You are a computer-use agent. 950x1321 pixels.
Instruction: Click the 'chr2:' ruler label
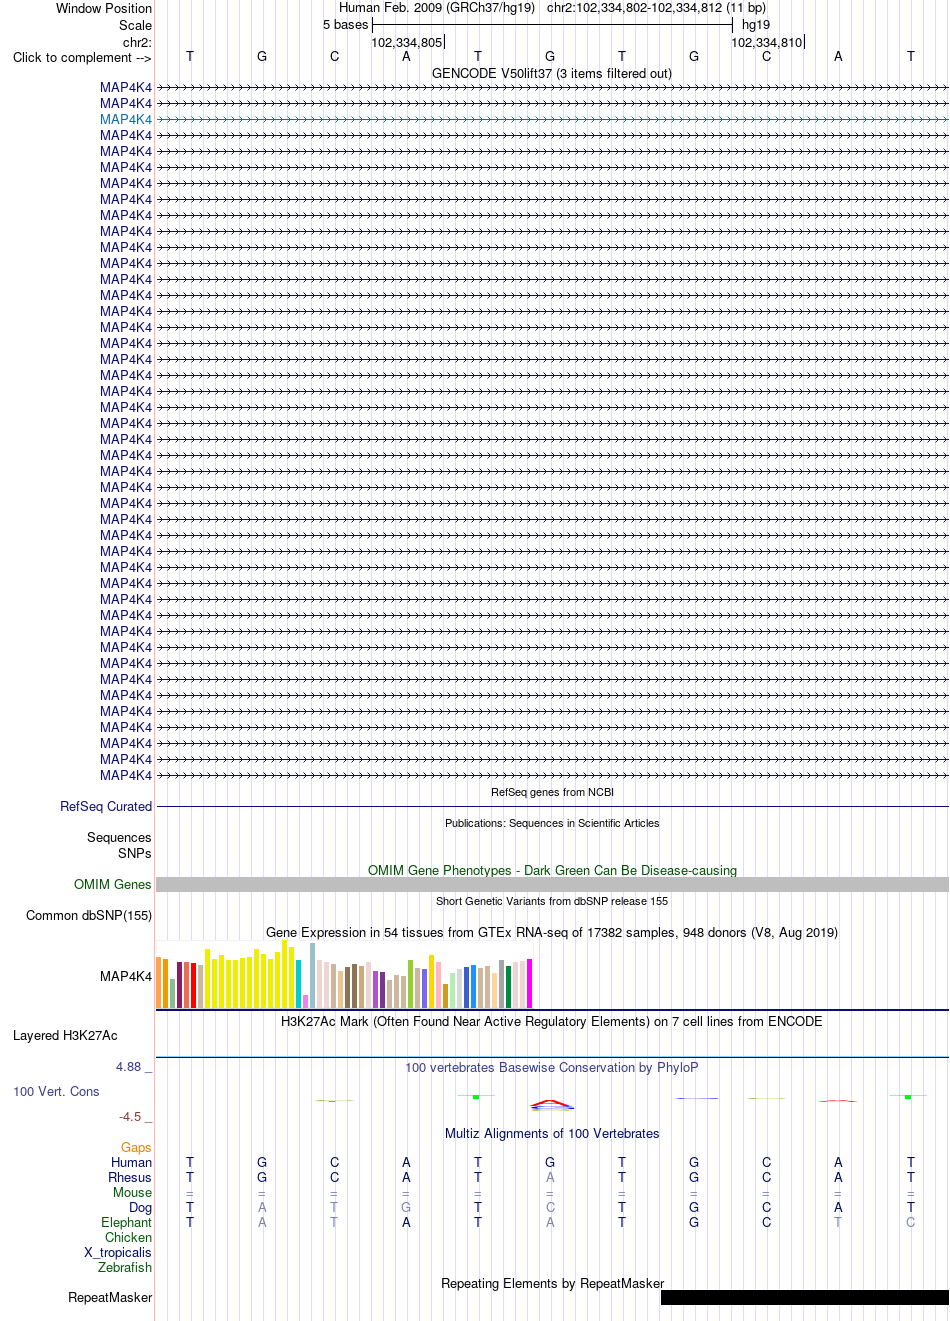click(x=137, y=42)
